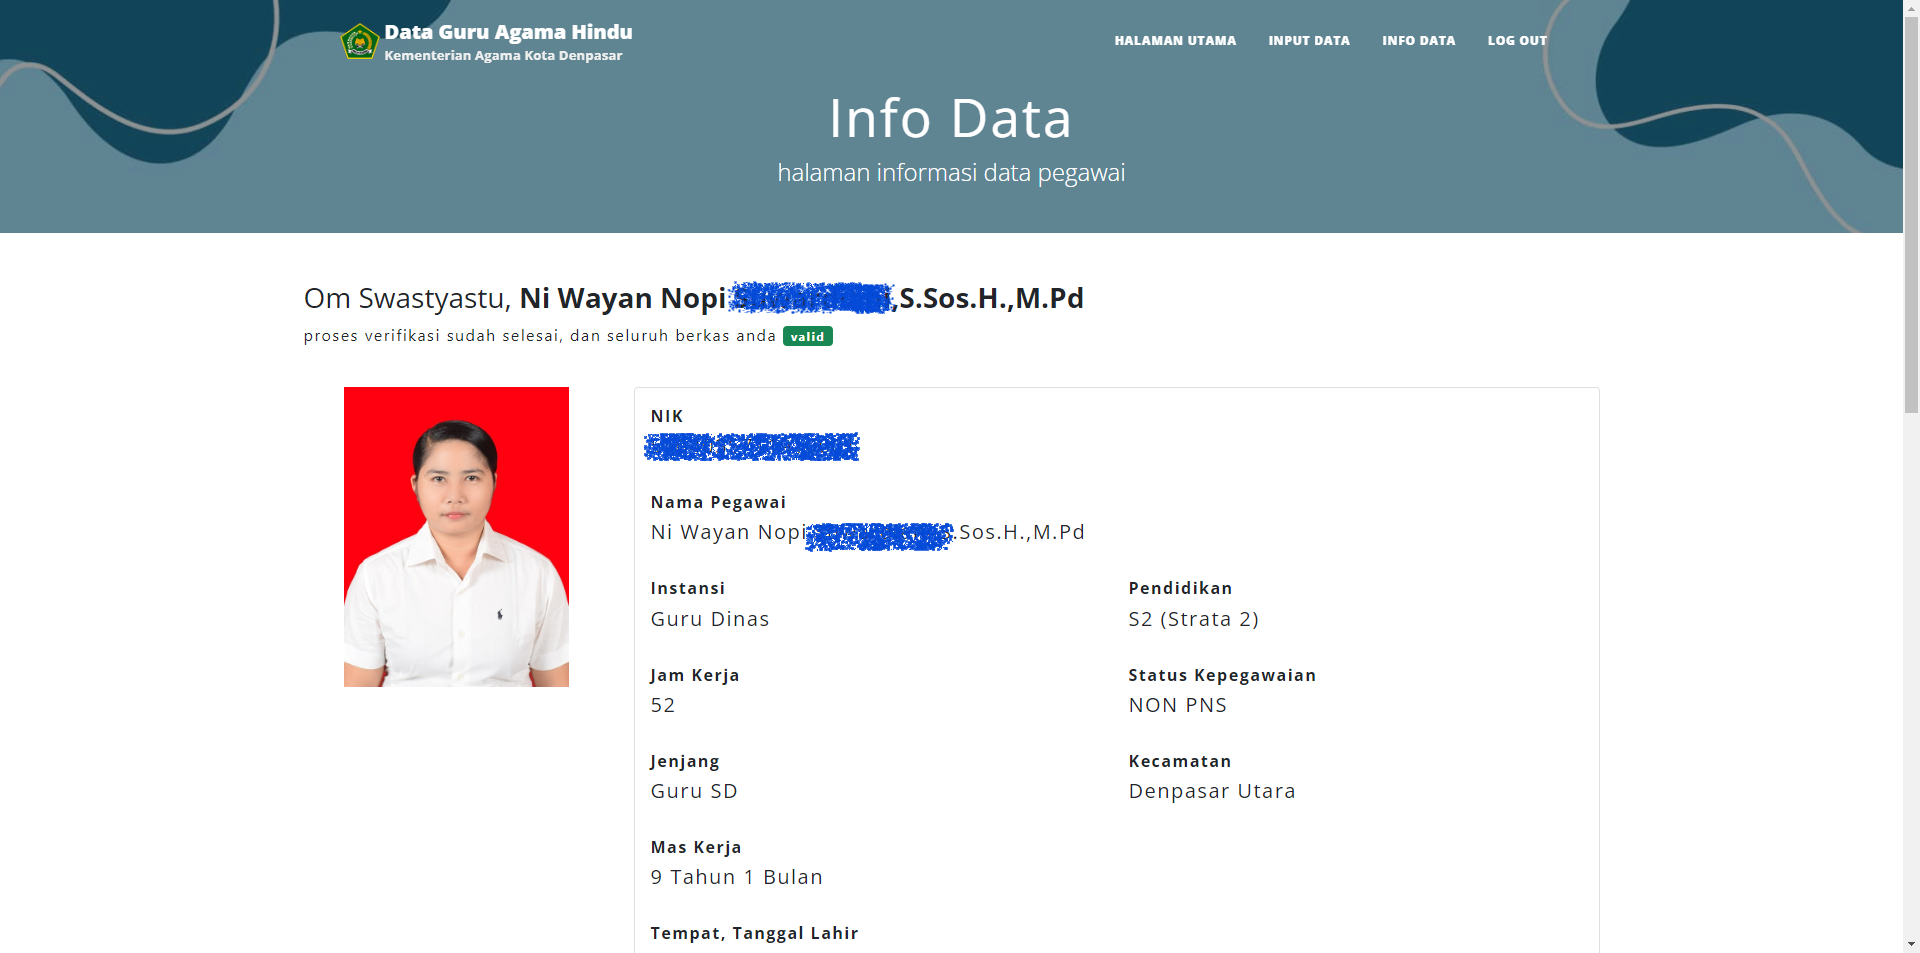1920x953 pixels.
Task: Click the Data Guru Agama Hindu title
Action: coord(508,32)
